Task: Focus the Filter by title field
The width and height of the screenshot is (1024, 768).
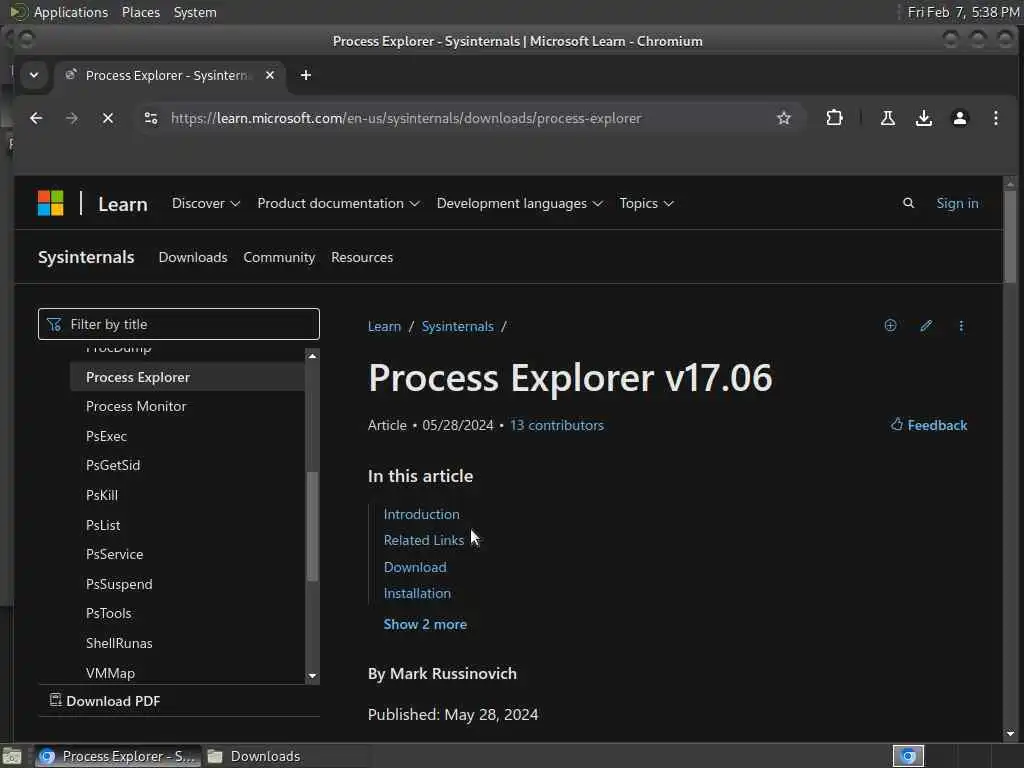Action: [179, 324]
